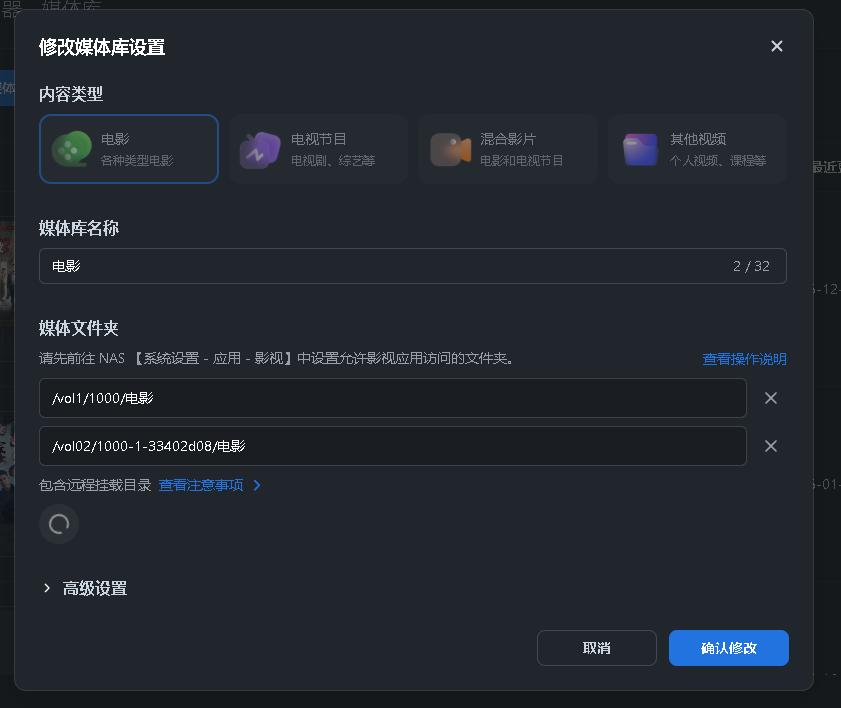This screenshot has width=841, height=708.
Task: Click the /vol1/1000/电影 folder path field
Action: tap(393, 398)
